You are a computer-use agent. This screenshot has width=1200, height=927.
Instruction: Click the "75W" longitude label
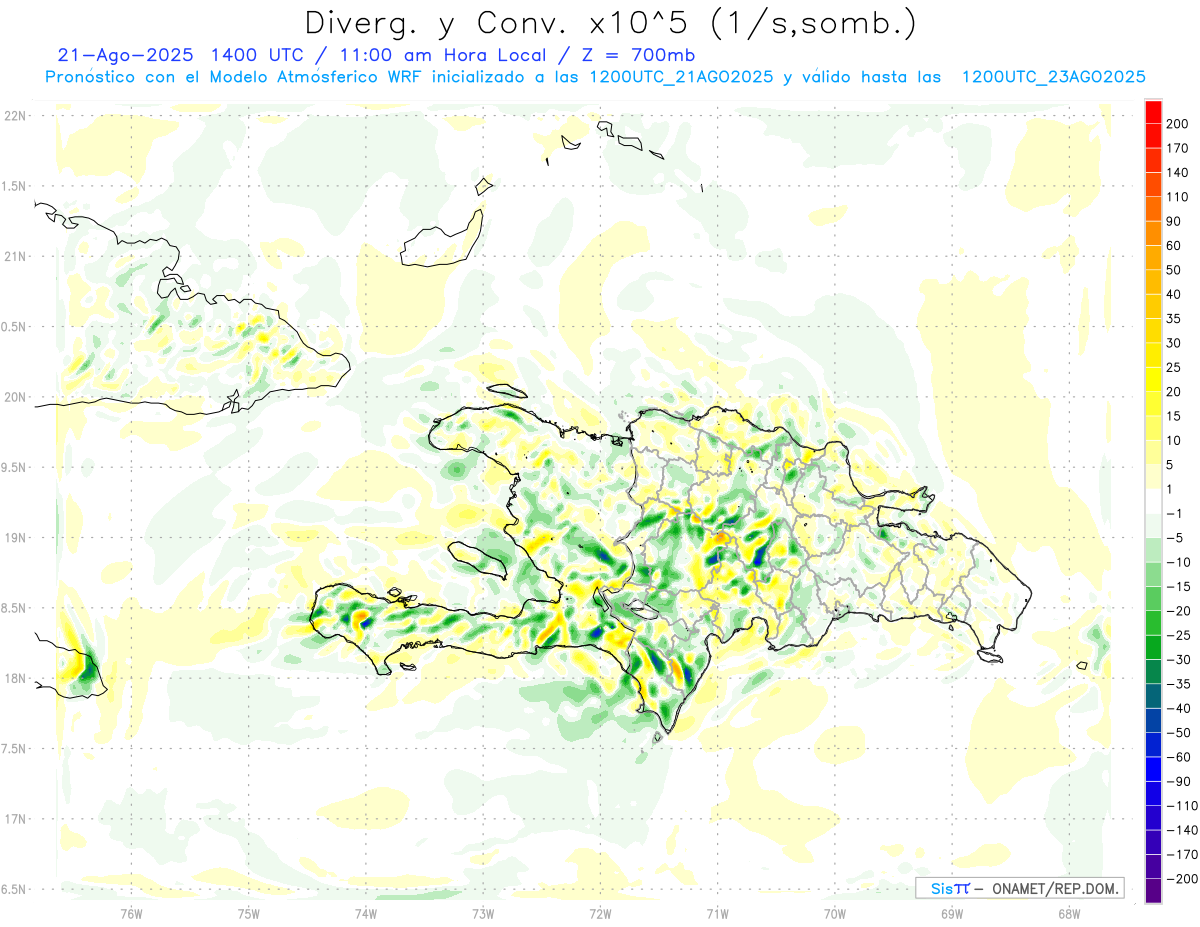[x=249, y=913]
